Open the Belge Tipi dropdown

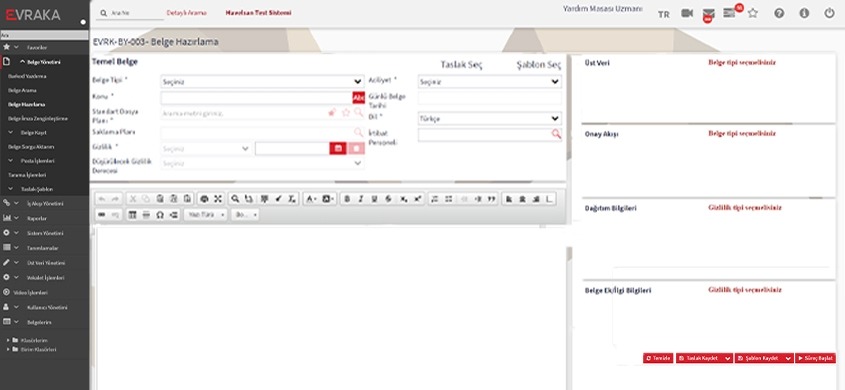coord(262,82)
